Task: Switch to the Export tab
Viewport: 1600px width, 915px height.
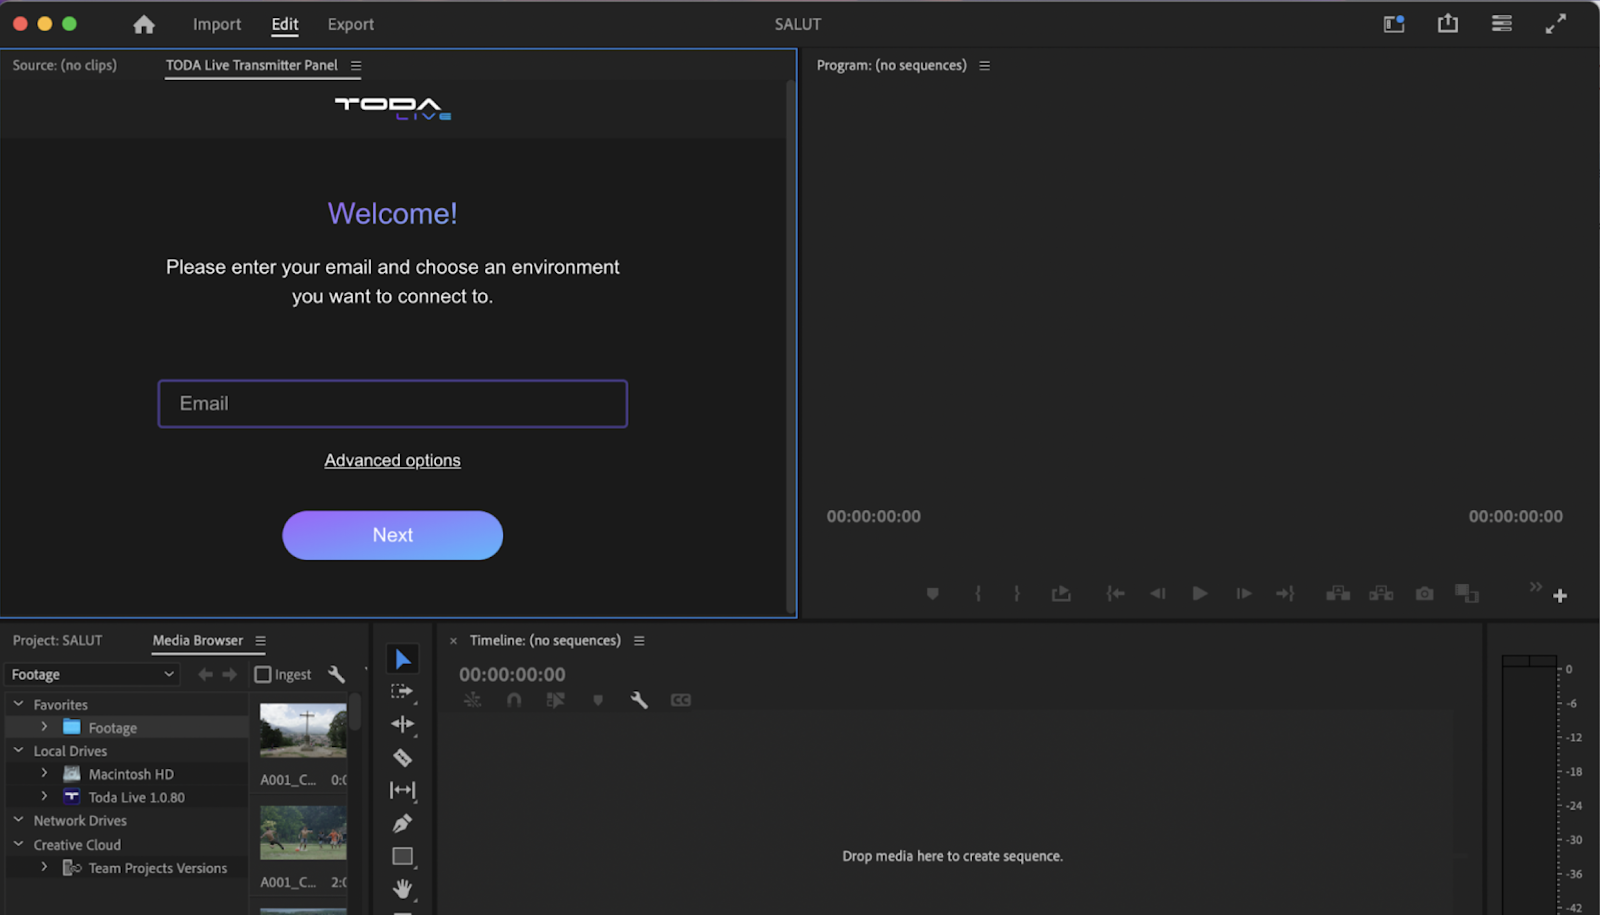Action: coord(351,24)
